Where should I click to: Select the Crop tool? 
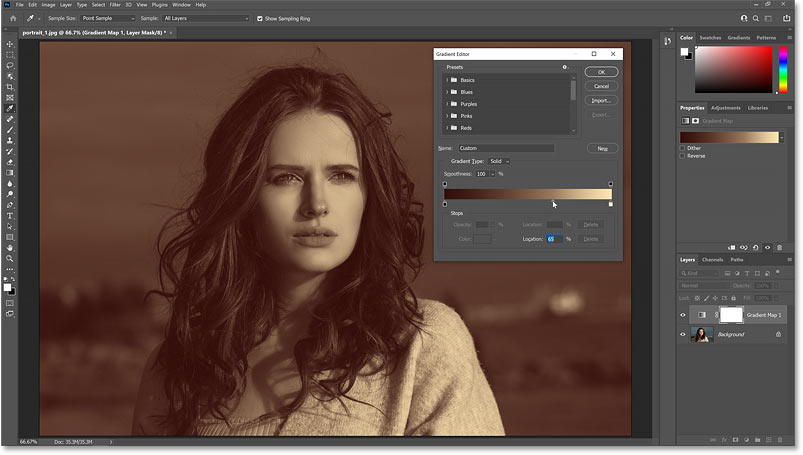click(10, 87)
